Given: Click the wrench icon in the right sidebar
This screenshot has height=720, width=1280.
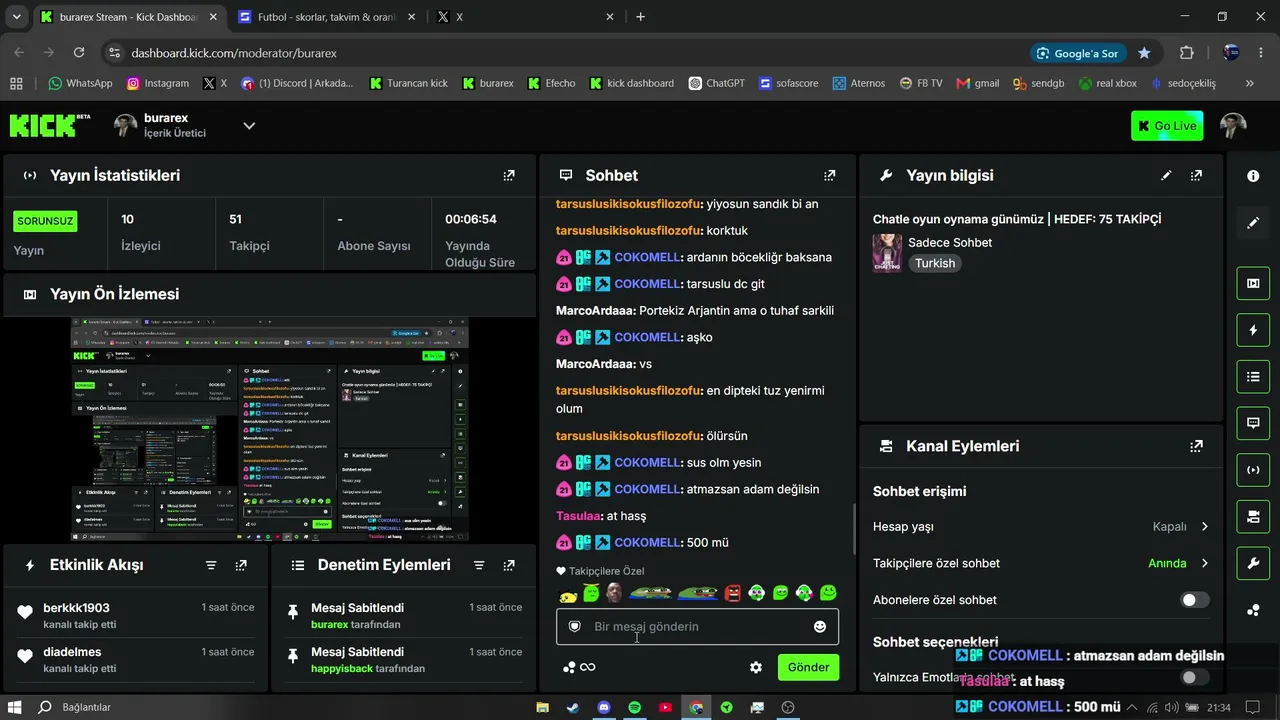Looking at the screenshot, I should coord(1253,564).
